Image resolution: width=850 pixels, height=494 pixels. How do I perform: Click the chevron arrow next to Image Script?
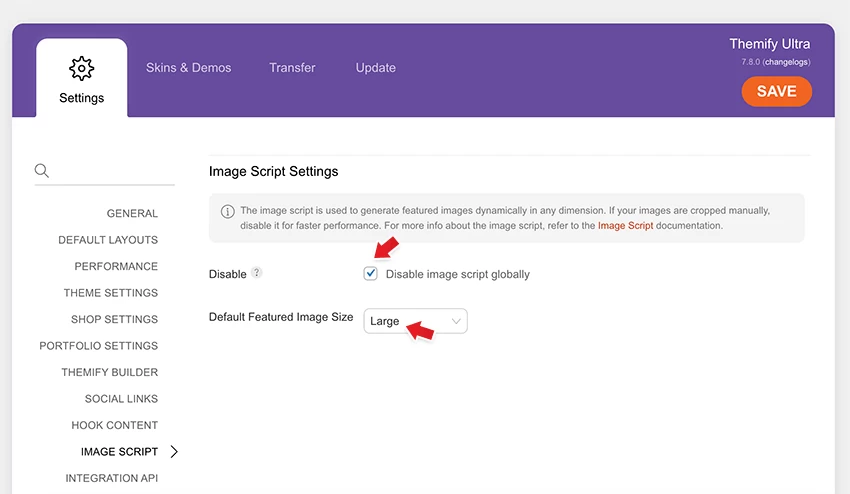[174, 452]
